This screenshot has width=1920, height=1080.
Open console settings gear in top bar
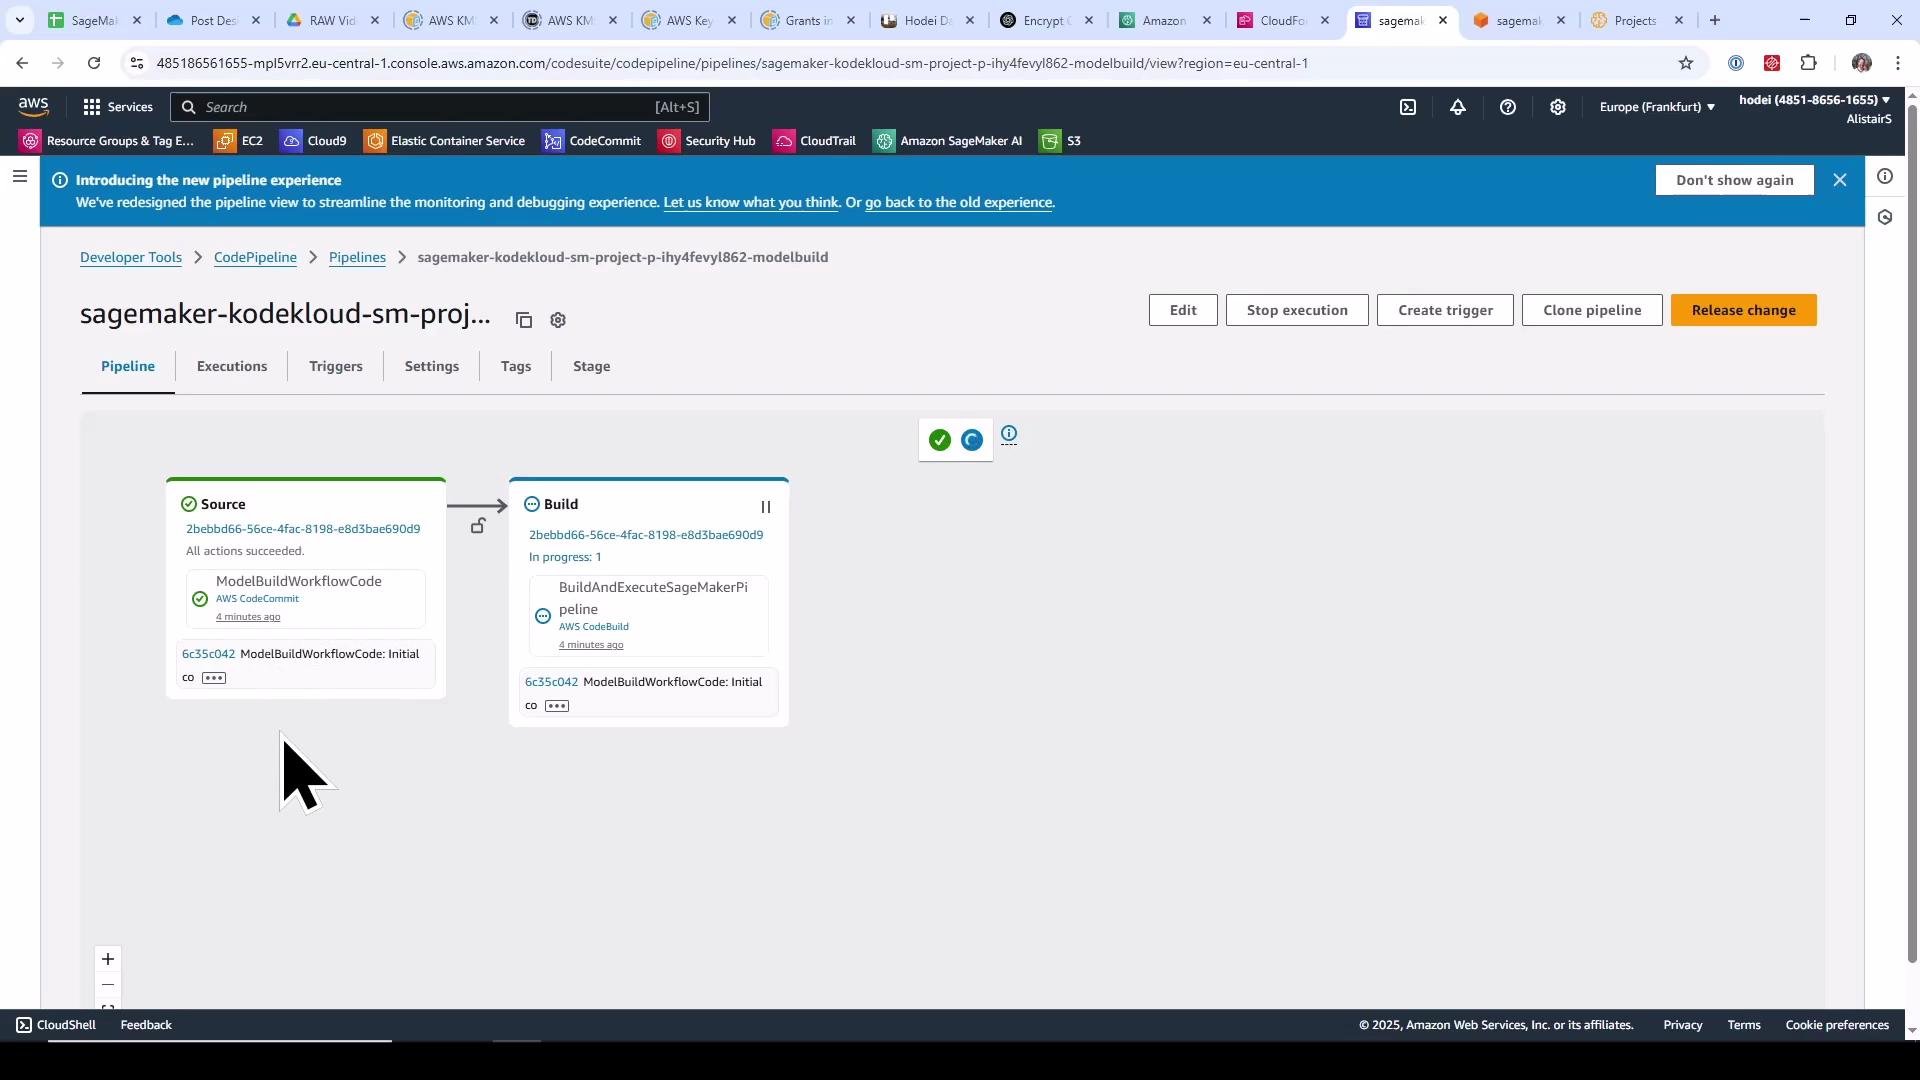click(1558, 107)
